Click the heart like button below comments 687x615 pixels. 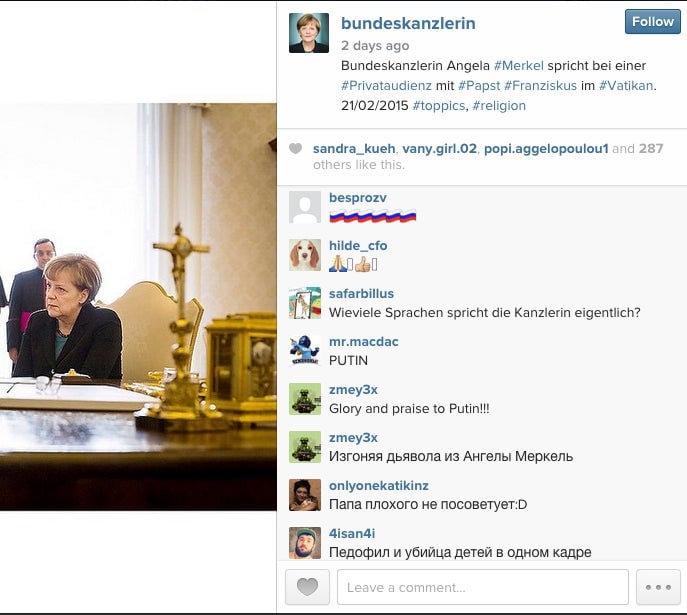tap(307, 587)
